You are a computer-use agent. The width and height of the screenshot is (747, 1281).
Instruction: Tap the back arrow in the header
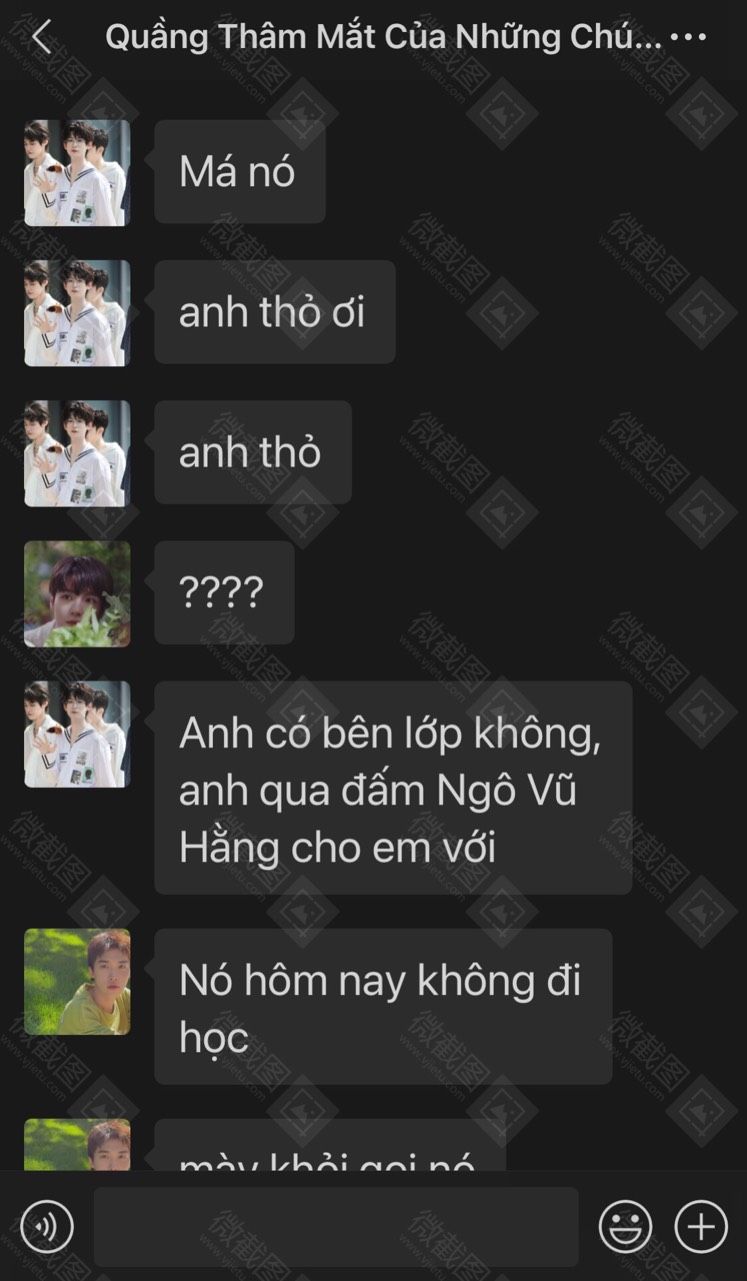tap(41, 38)
